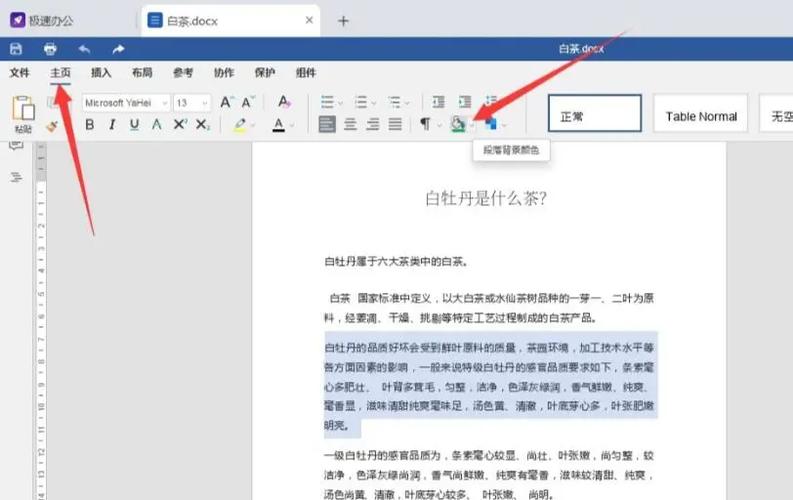Click the multilevel list icon

coord(394,103)
